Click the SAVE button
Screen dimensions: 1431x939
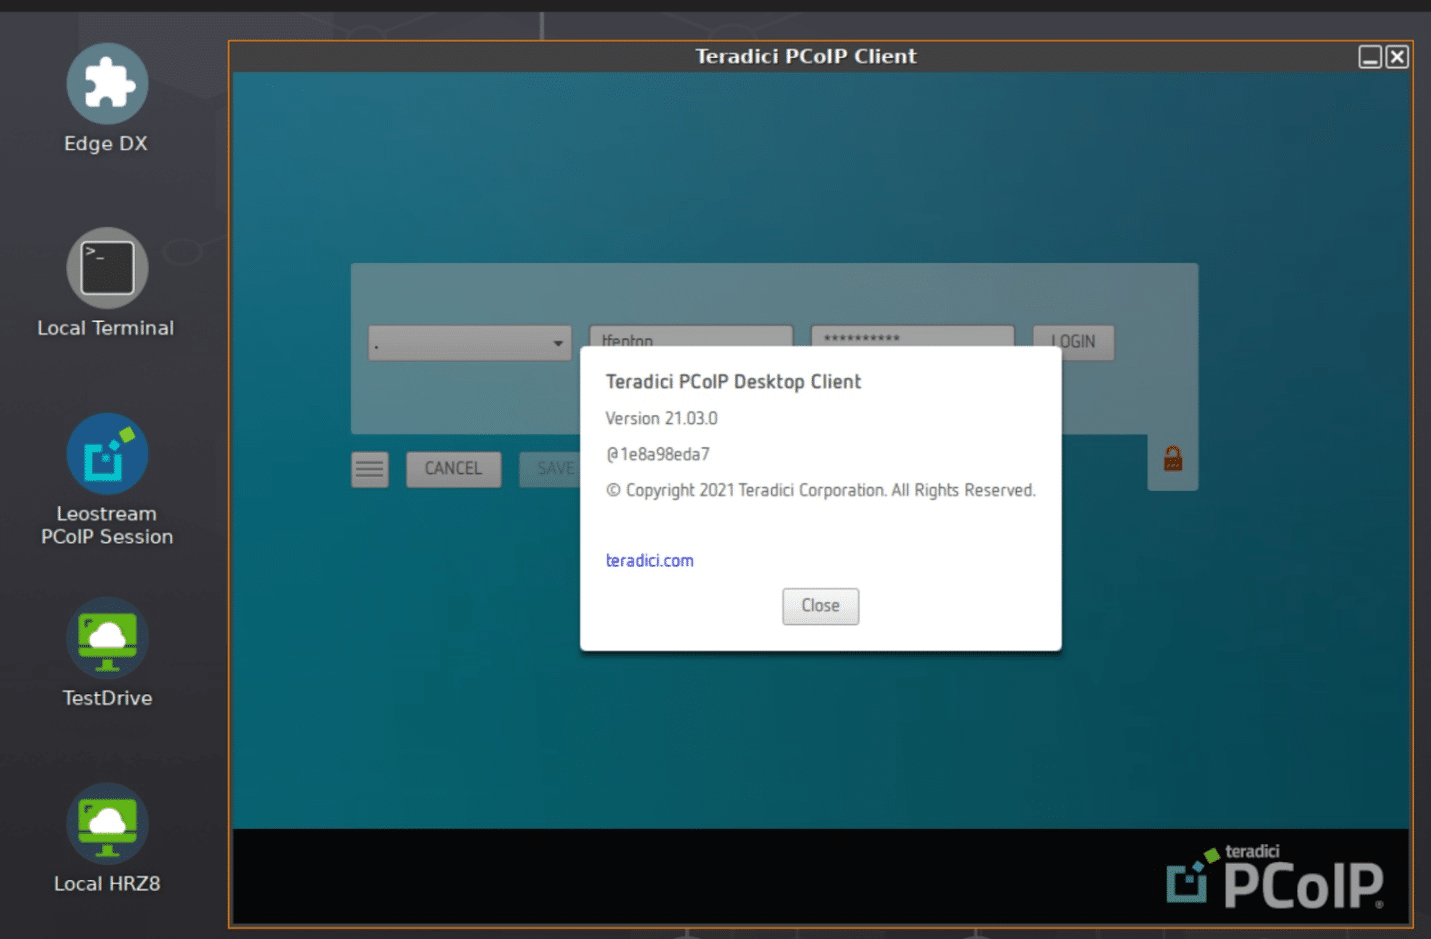pos(550,469)
